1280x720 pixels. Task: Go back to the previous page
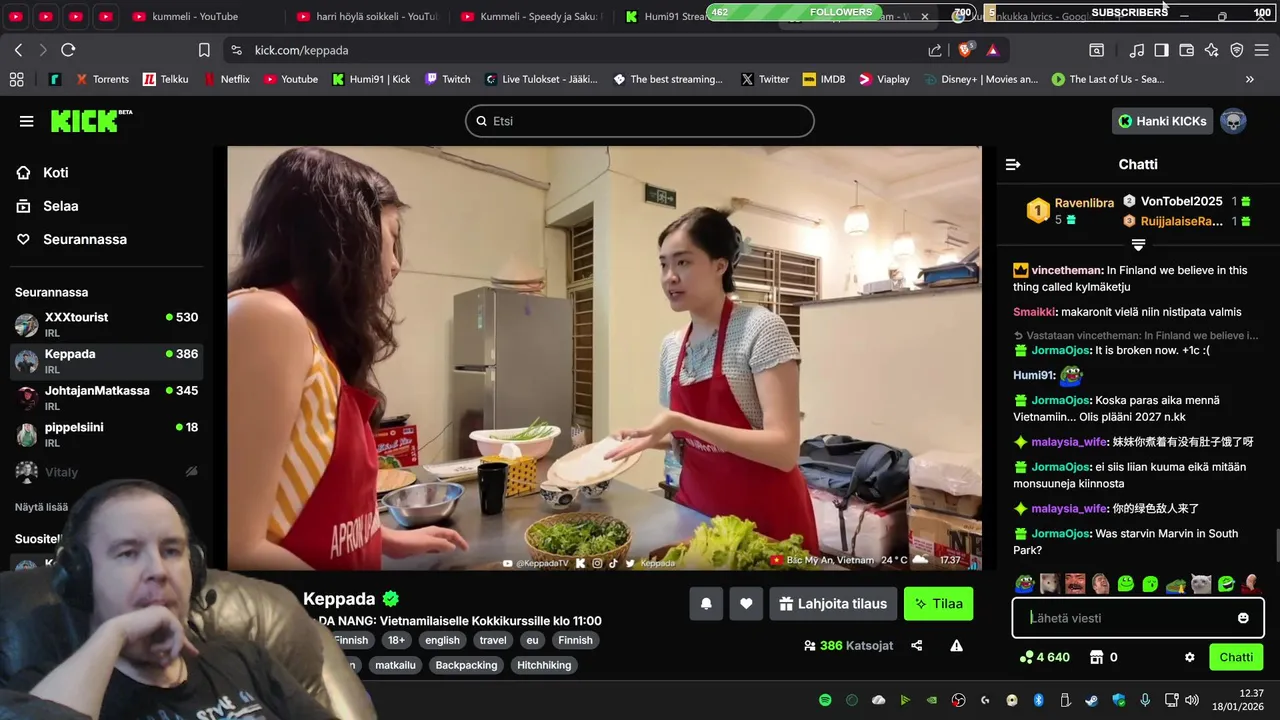click(x=18, y=50)
